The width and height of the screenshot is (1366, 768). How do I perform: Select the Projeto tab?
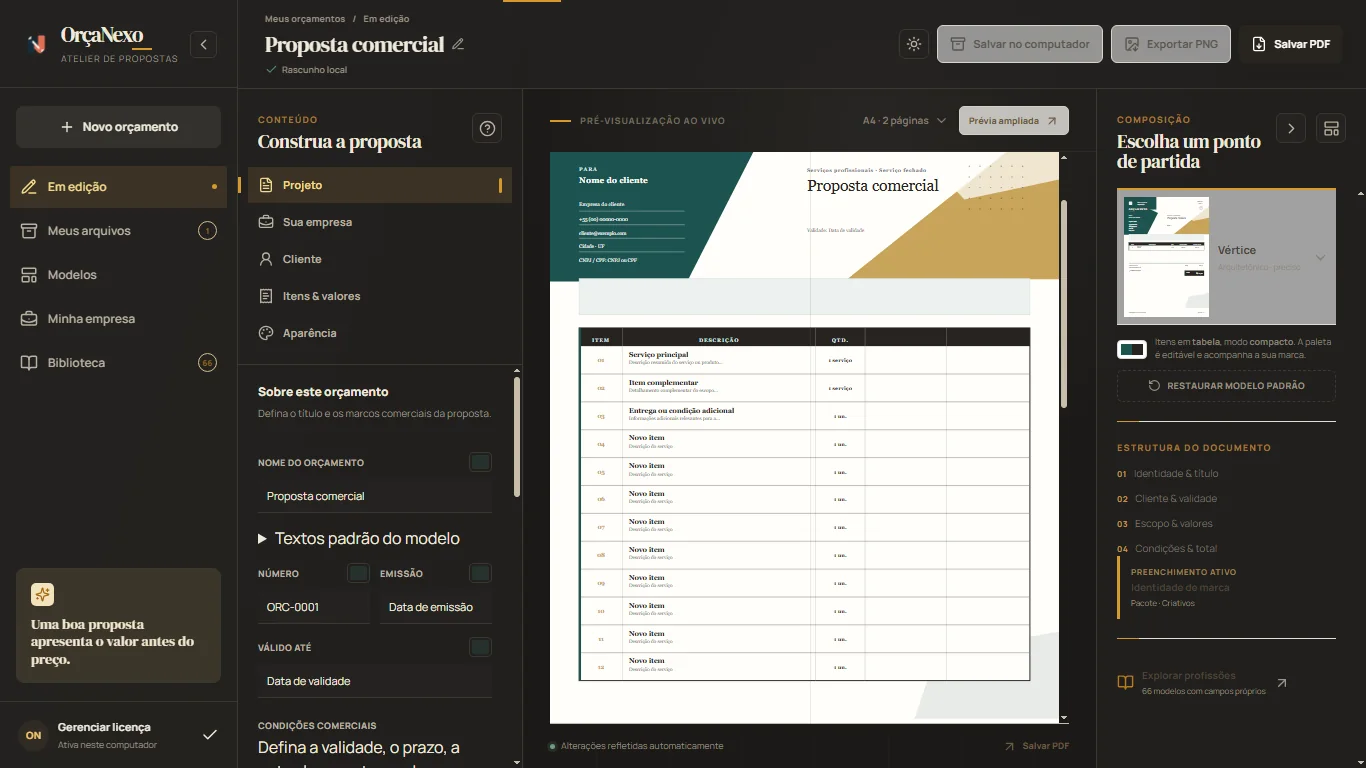(380, 185)
